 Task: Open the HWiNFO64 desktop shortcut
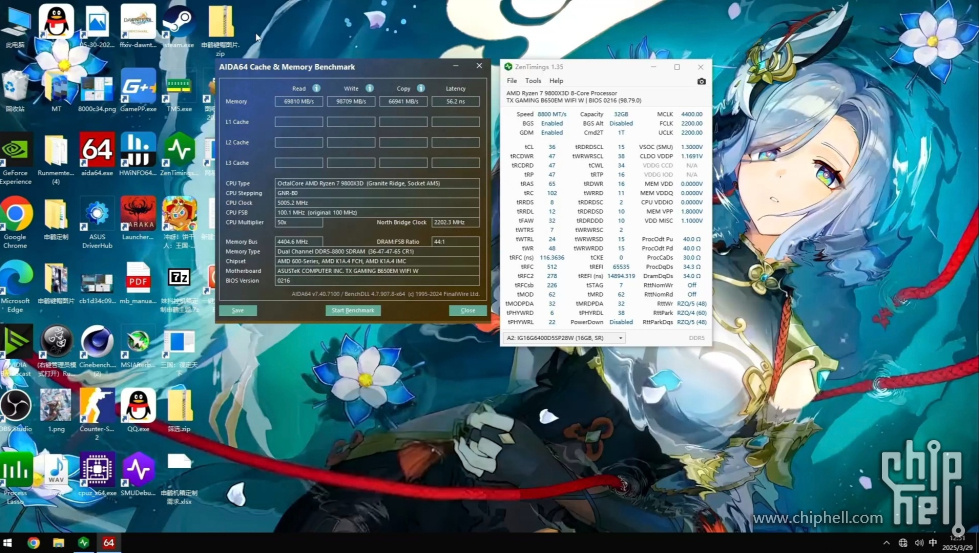point(138,154)
